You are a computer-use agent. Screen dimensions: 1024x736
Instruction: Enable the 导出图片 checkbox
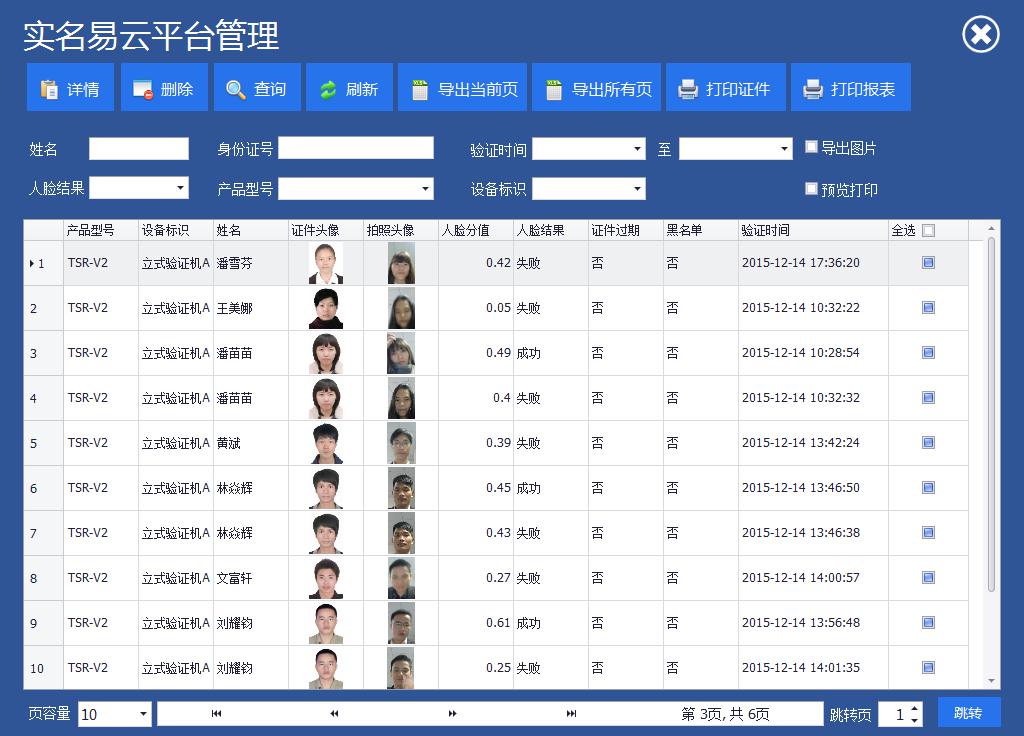[811, 147]
